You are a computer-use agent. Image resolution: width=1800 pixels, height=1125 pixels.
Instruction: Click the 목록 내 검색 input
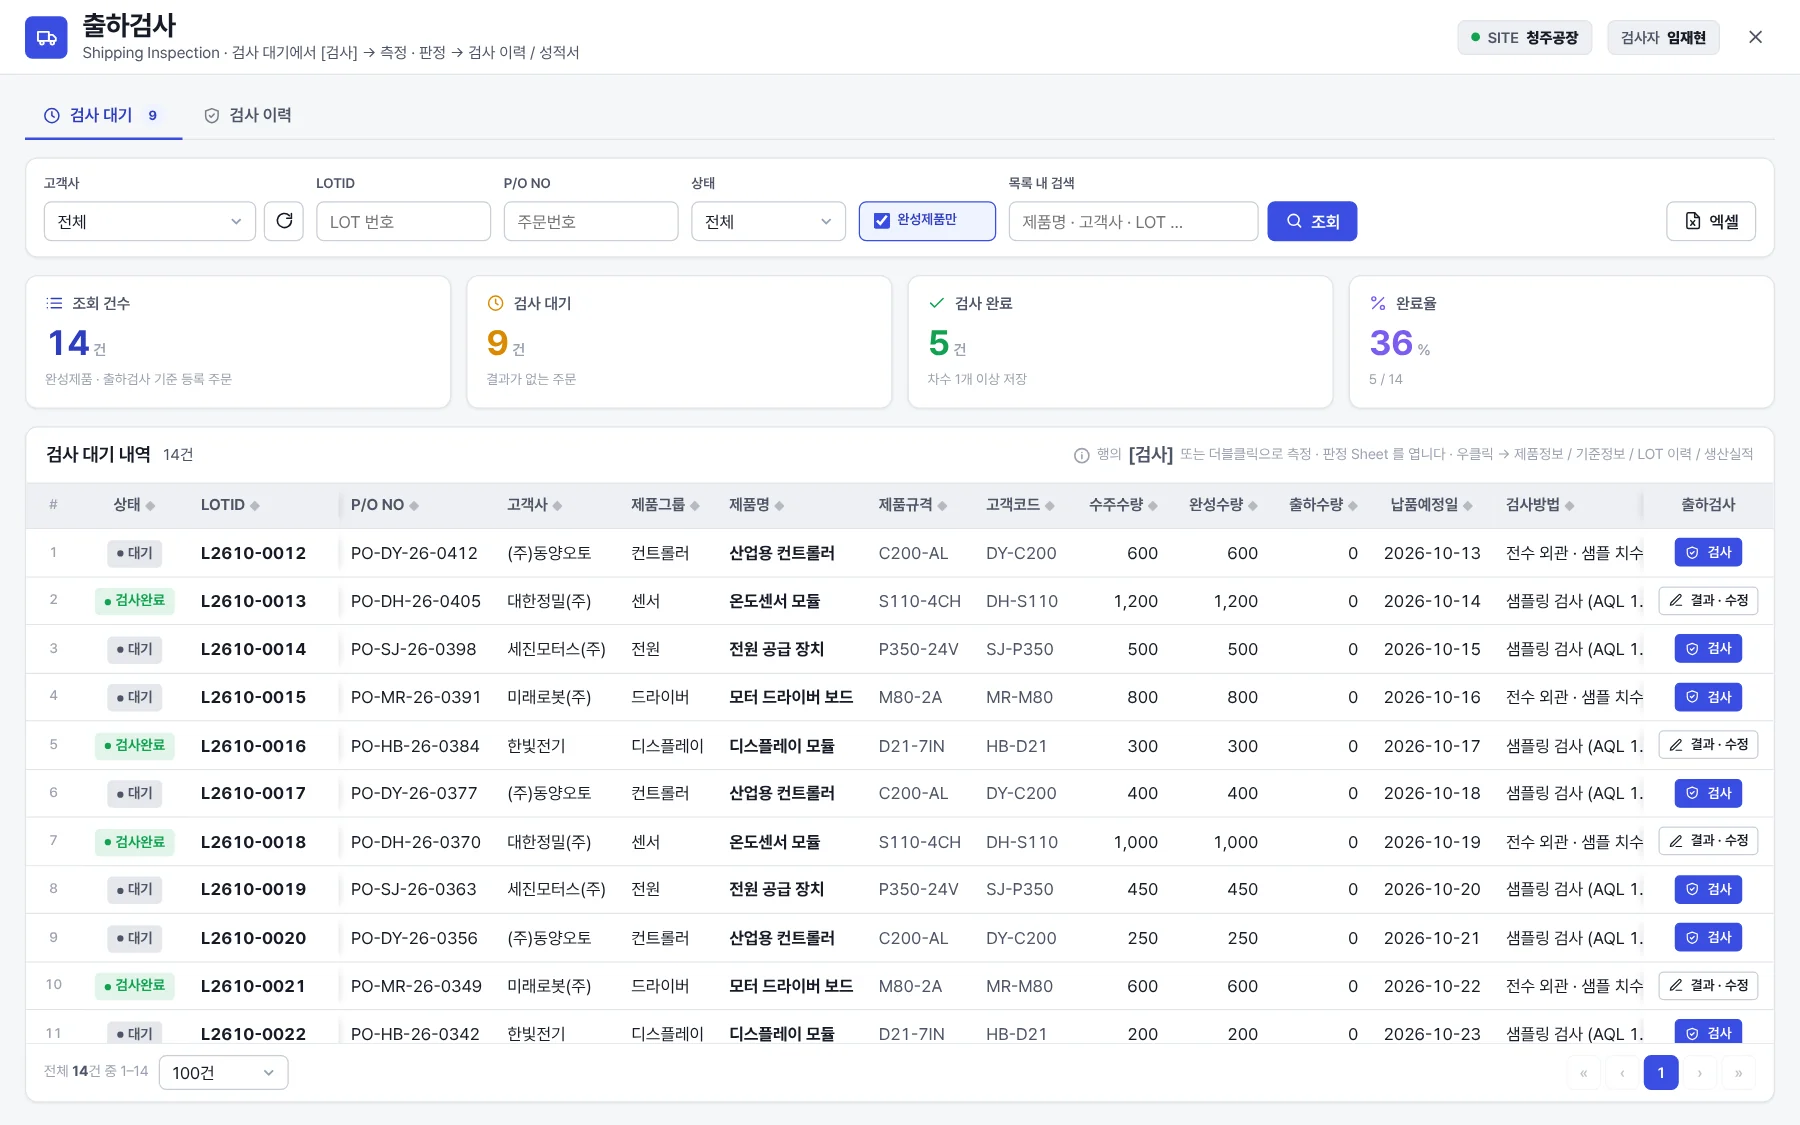[1133, 221]
